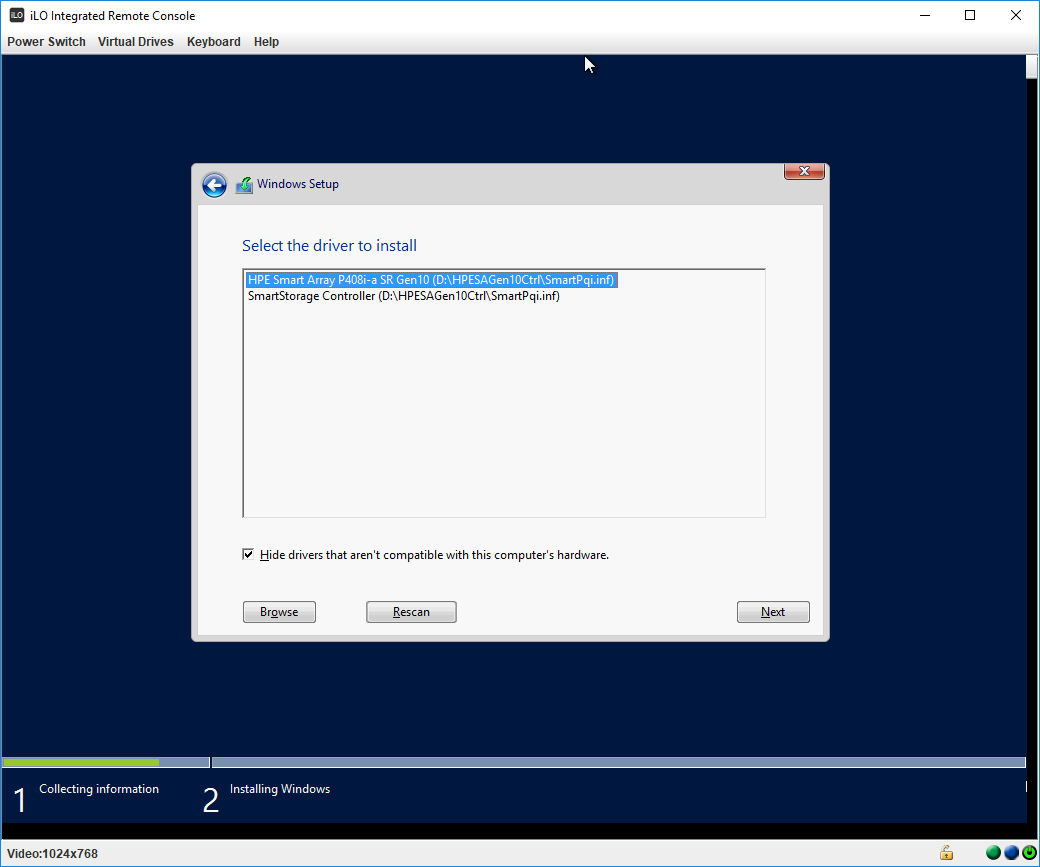The height and width of the screenshot is (867, 1040).
Task: Minimize the iLO Remote Console window
Action: [x=925, y=15]
